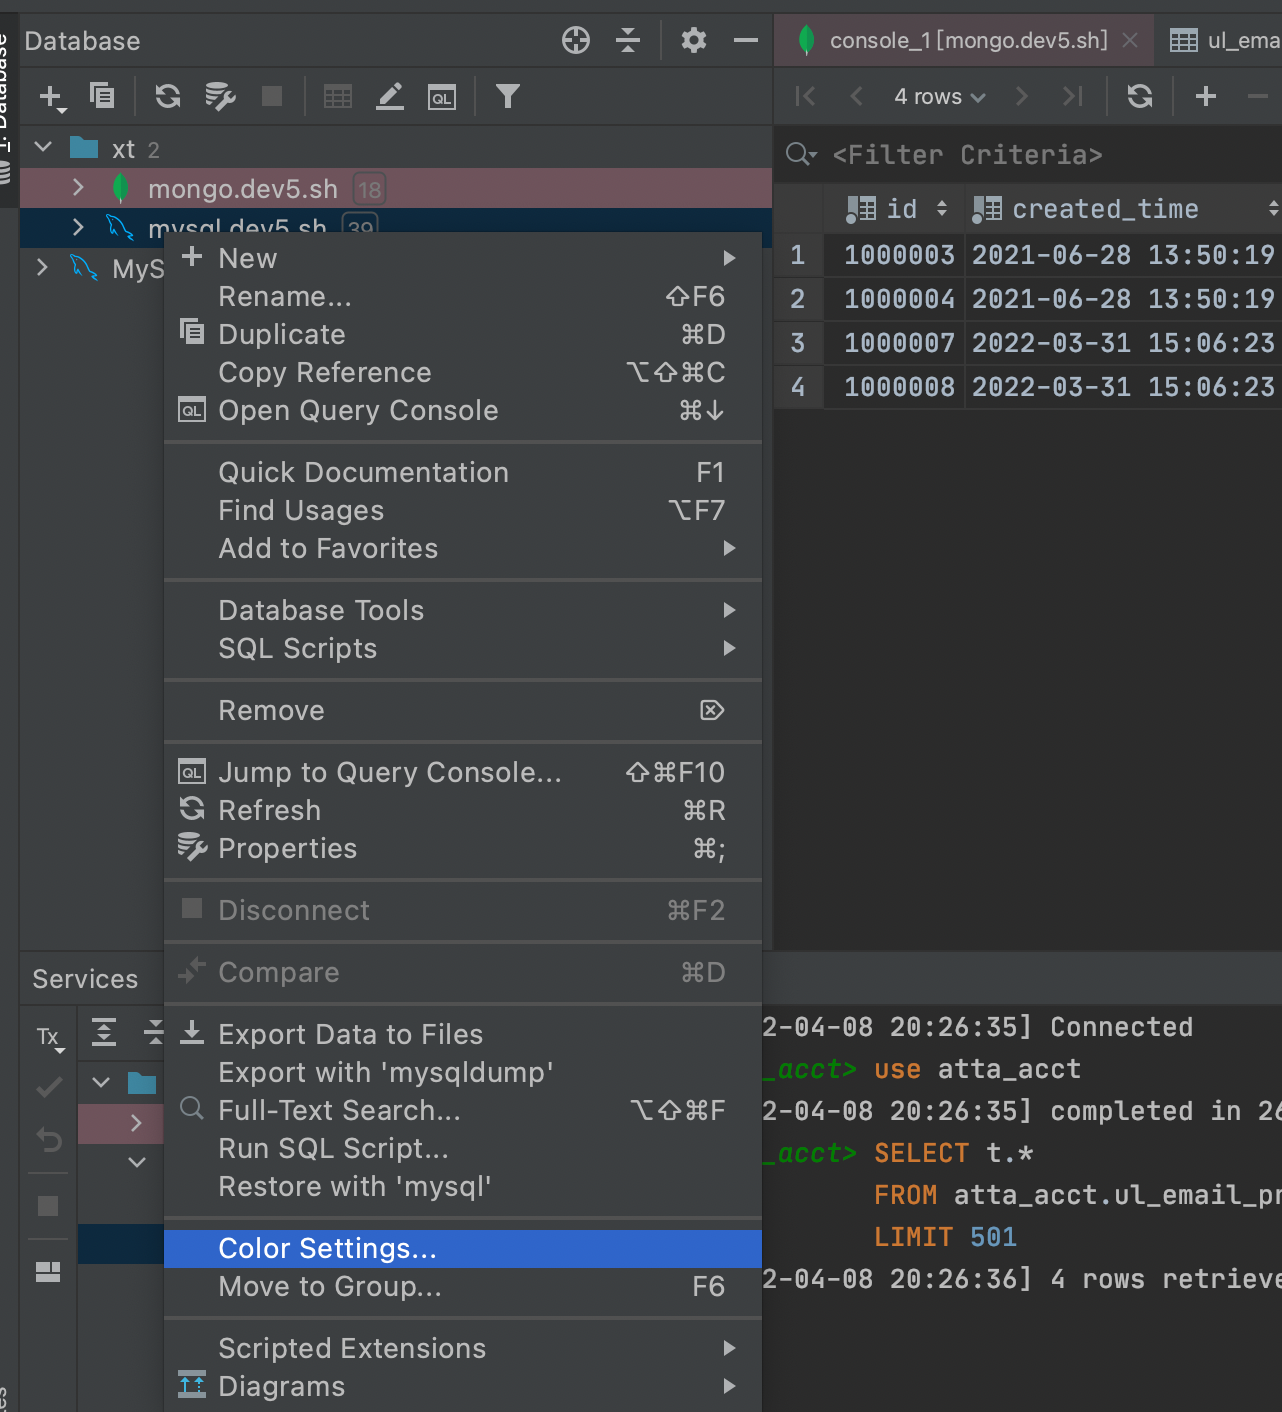1282x1412 pixels.
Task: Expand the mongo.dev5.sh data source
Action: (x=78, y=188)
